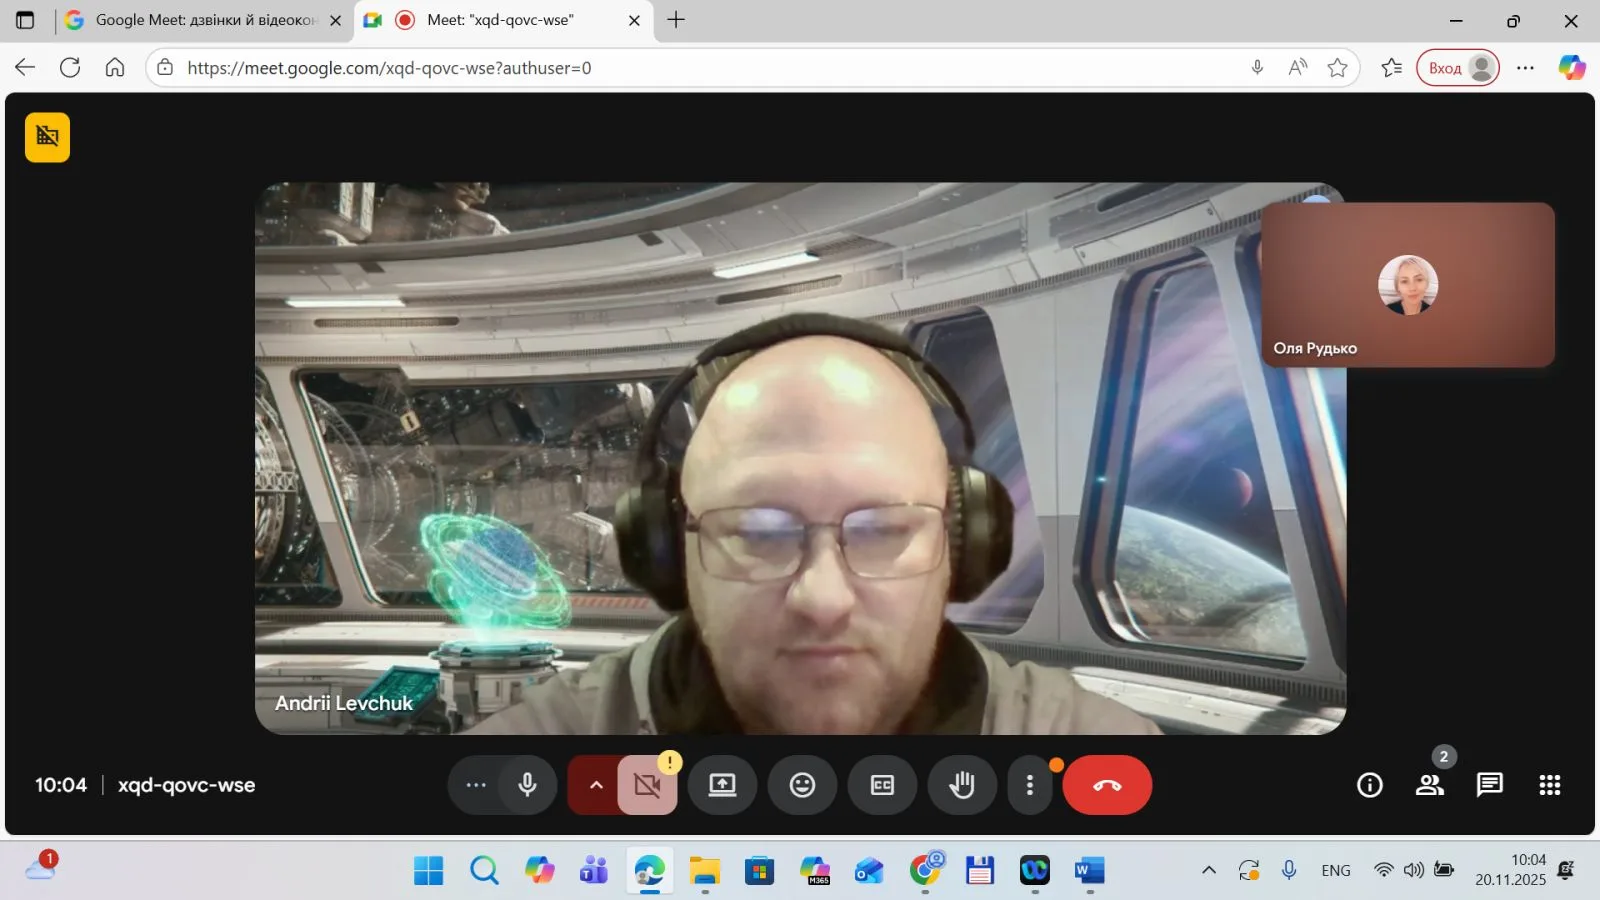This screenshot has width=1600, height=900.
Task: Open the three-dot more options menu
Action: [x=1029, y=785]
